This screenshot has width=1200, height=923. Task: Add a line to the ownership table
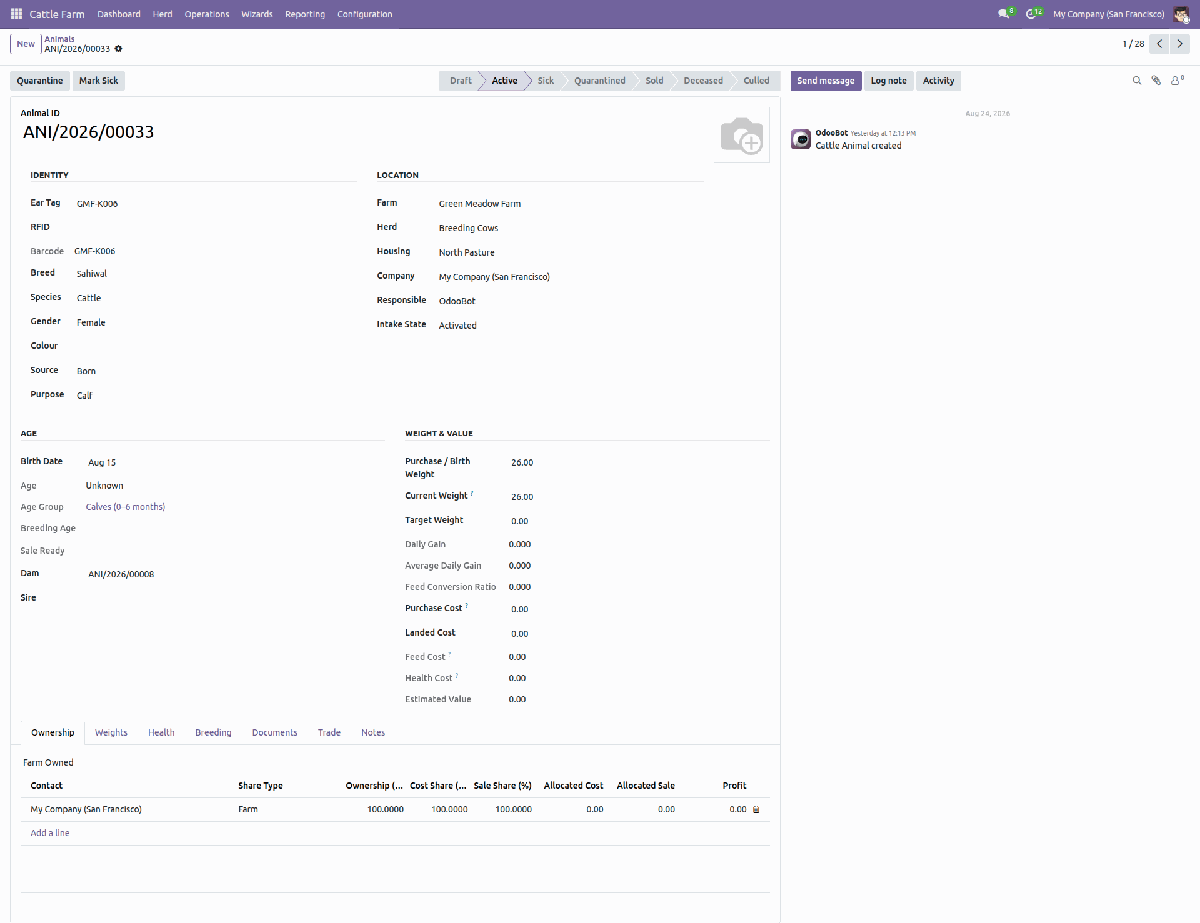[x=50, y=833]
